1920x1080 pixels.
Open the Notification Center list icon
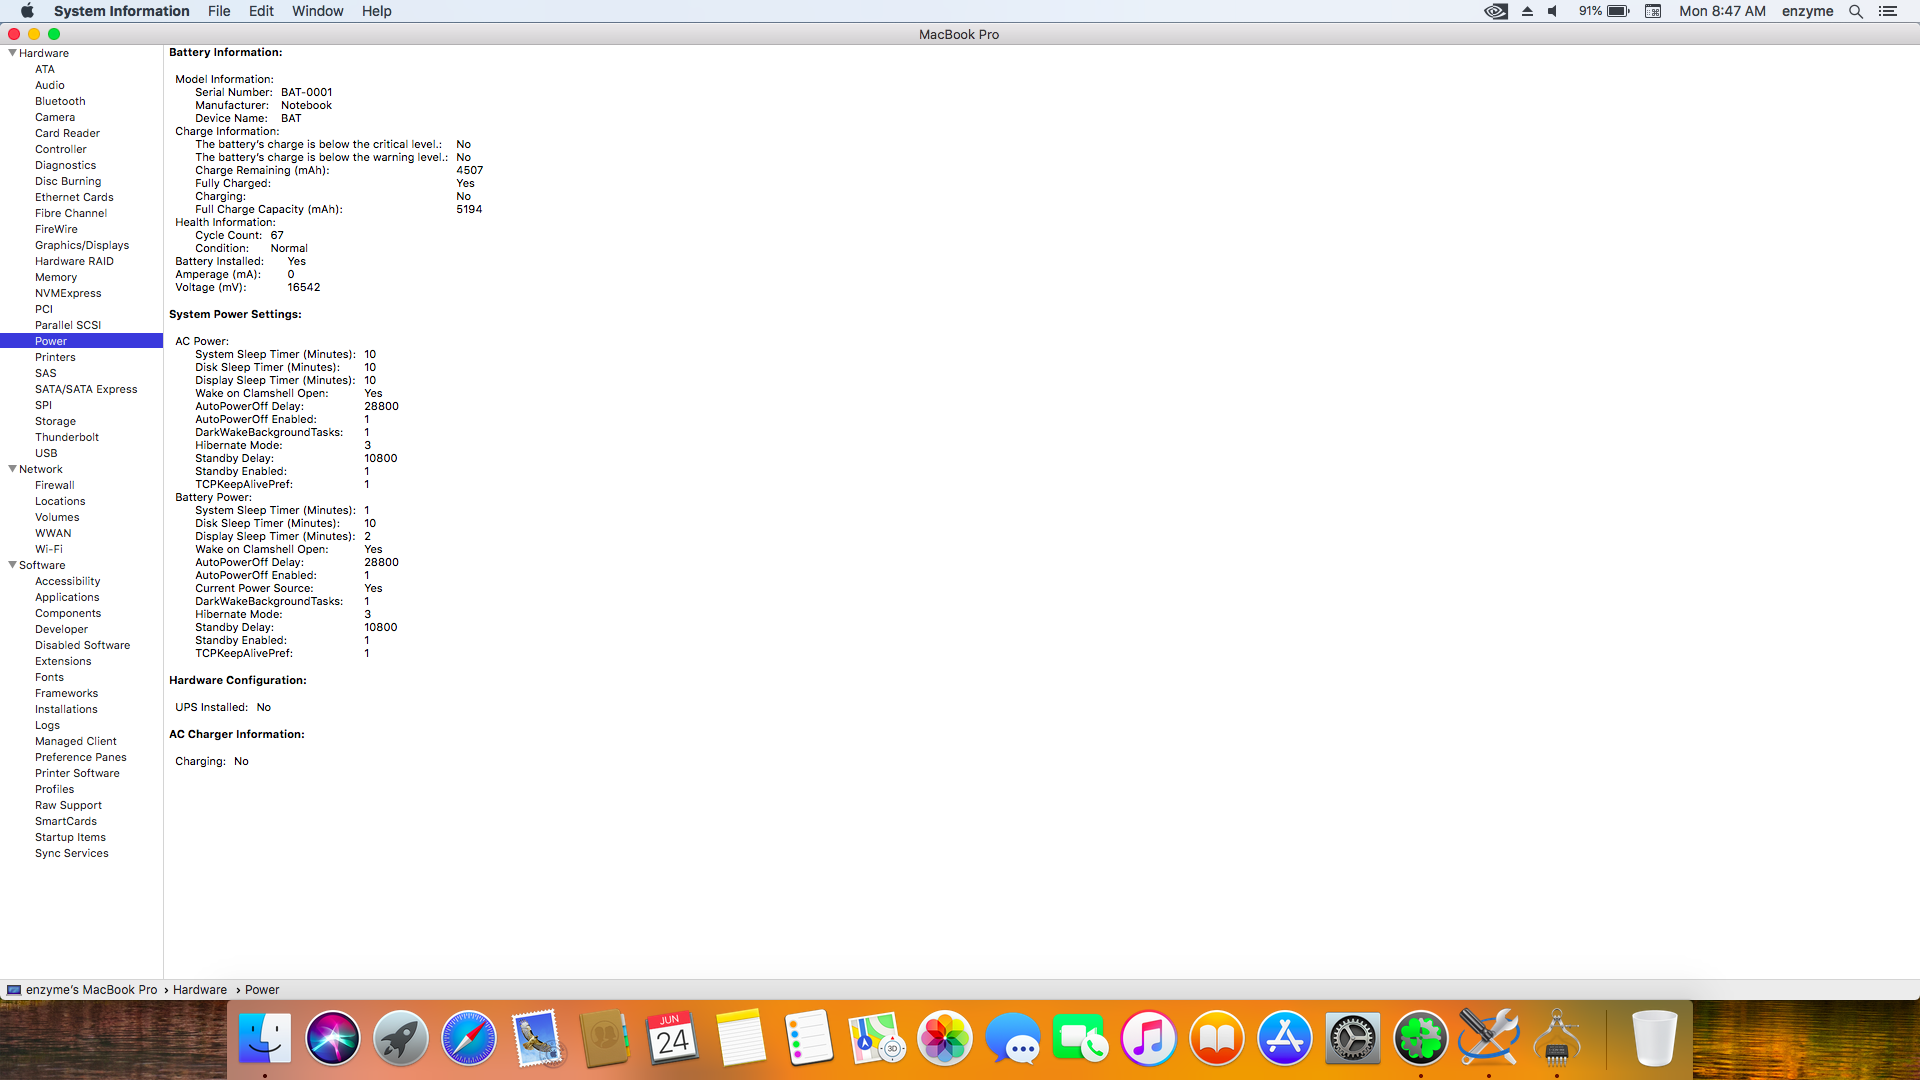click(1888, 11)
